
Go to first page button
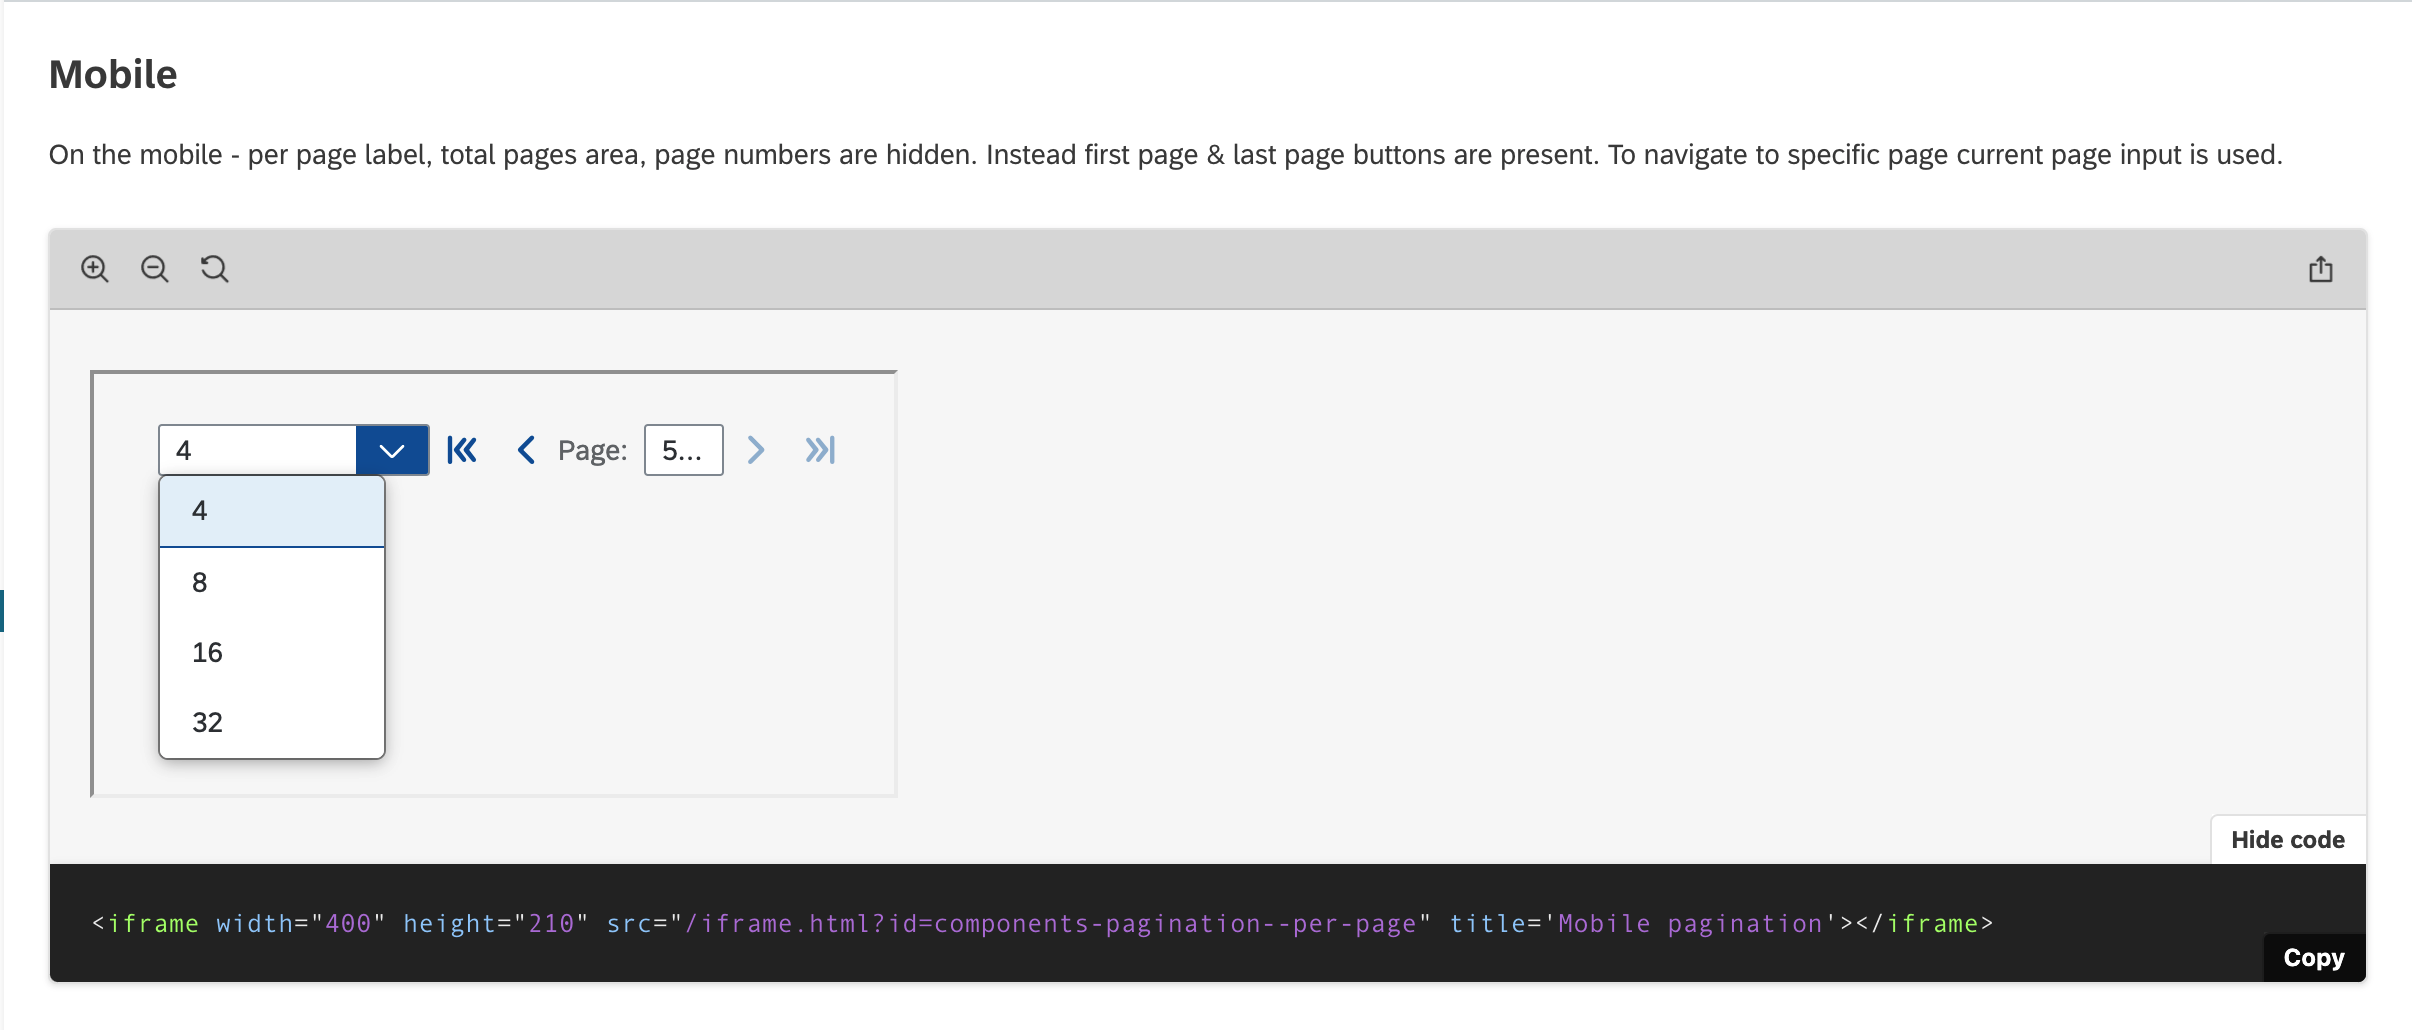[x=462, y=450]
